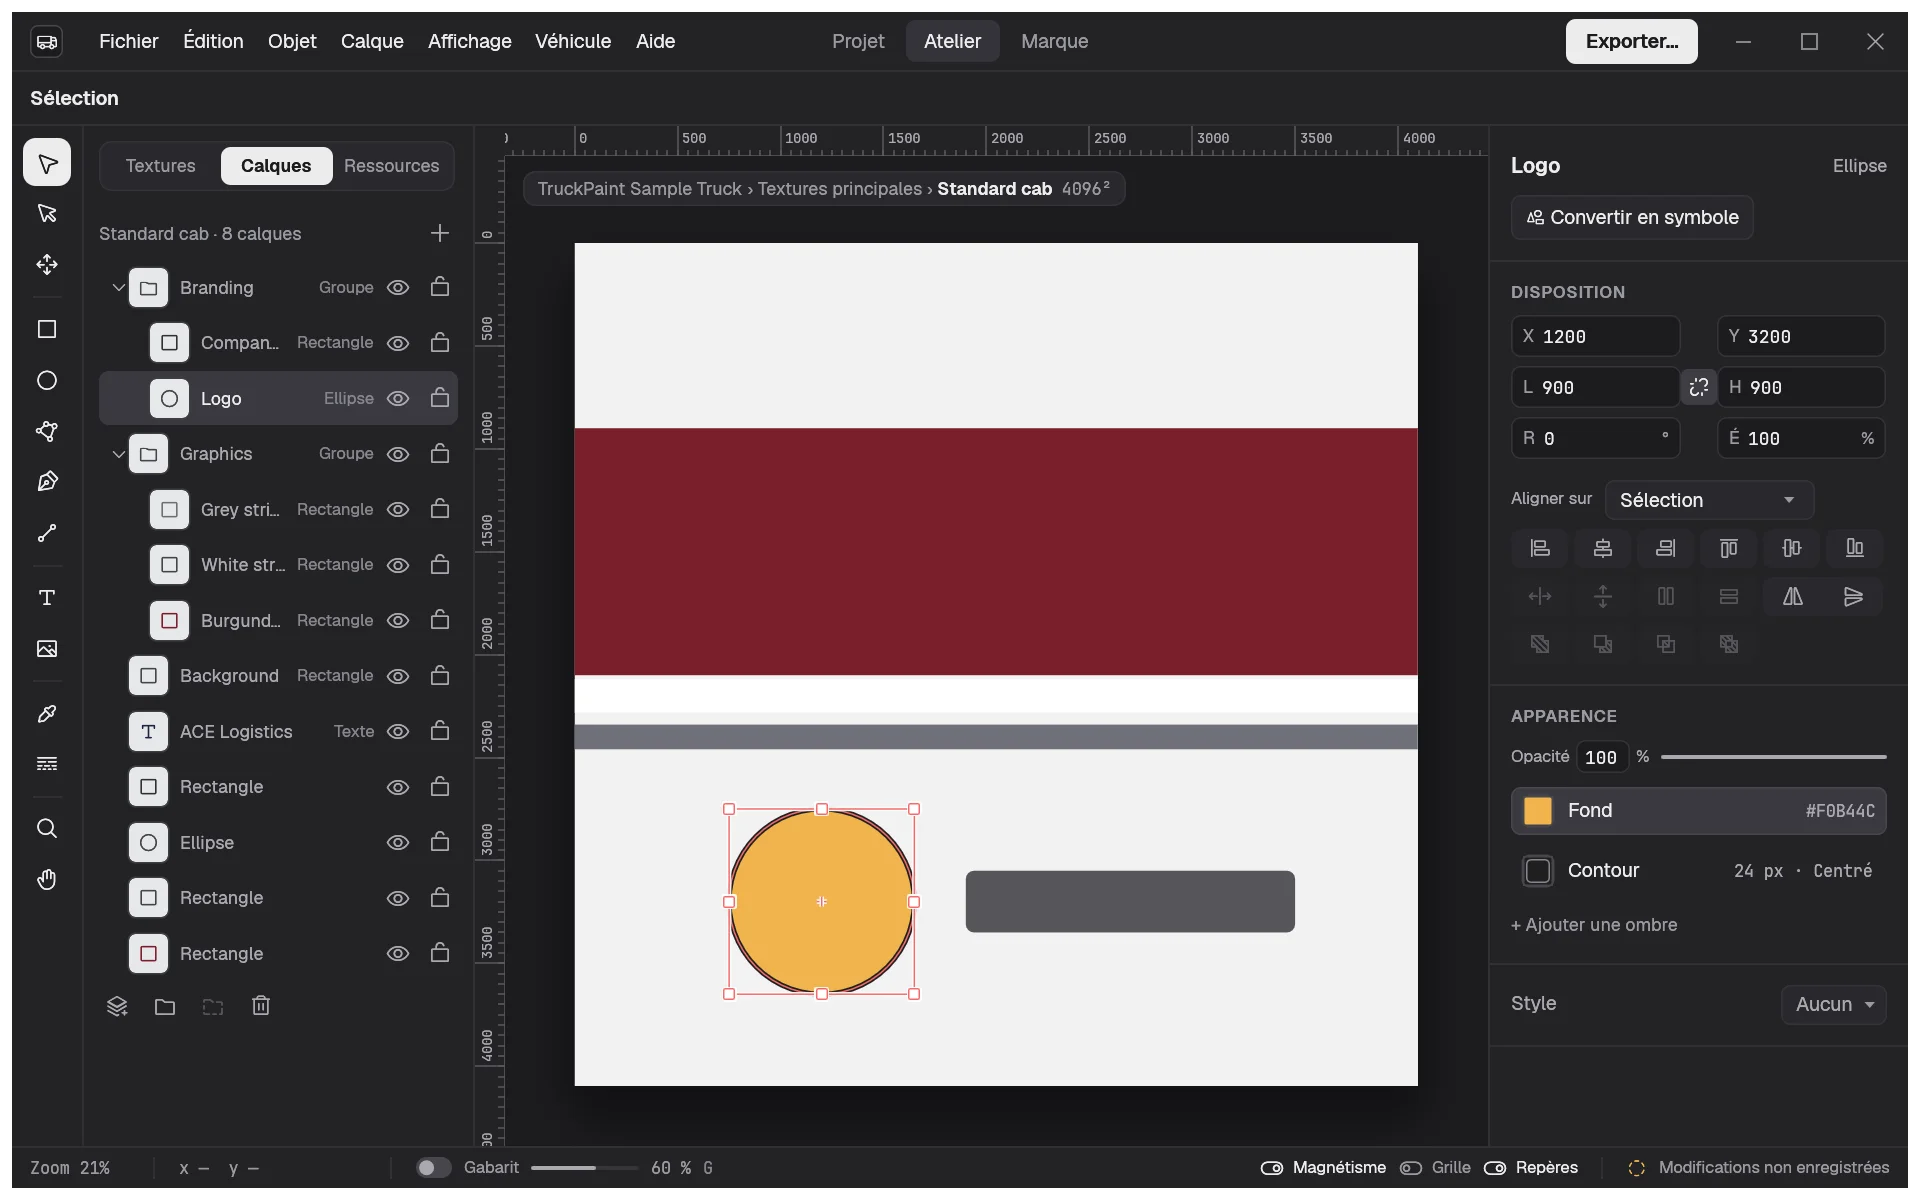1920x1200 pixels.
Task: Hide the Logo ellipse layer
Action: [398, 398]
